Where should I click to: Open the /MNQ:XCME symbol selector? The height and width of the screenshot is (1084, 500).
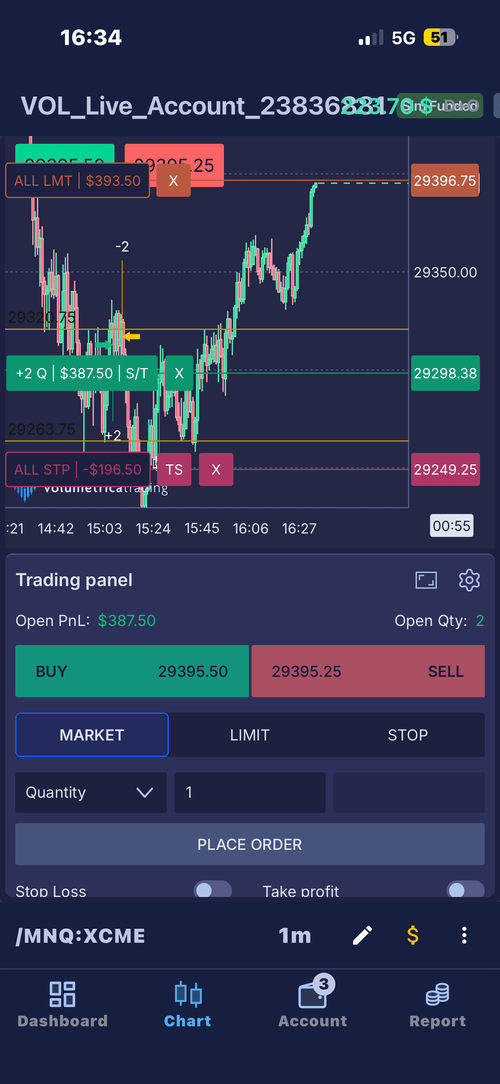click(80, 936)
